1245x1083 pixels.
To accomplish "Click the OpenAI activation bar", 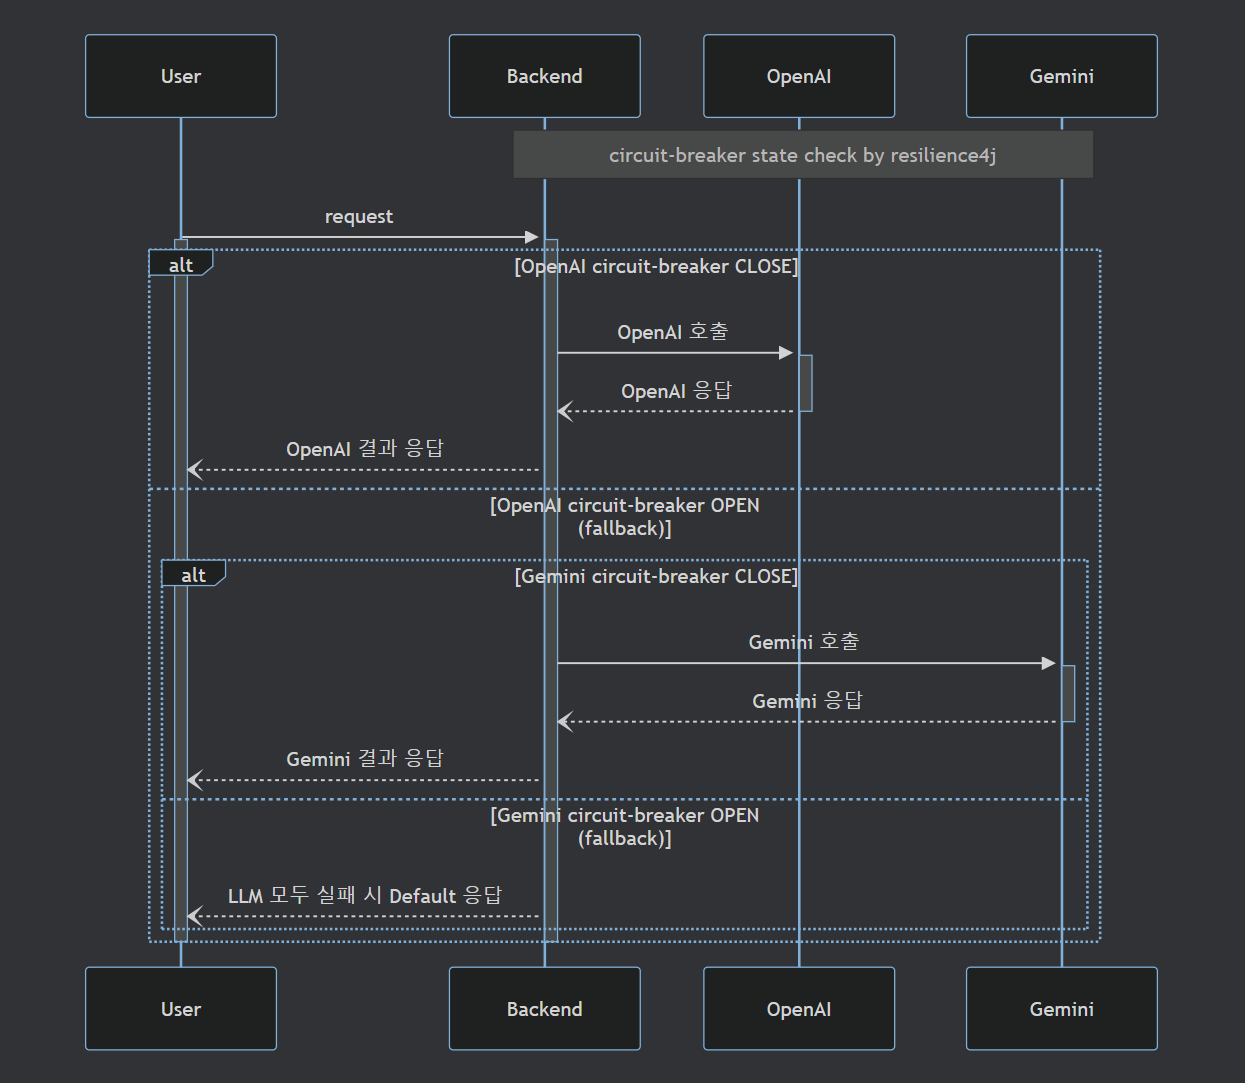I will (806, 383).
